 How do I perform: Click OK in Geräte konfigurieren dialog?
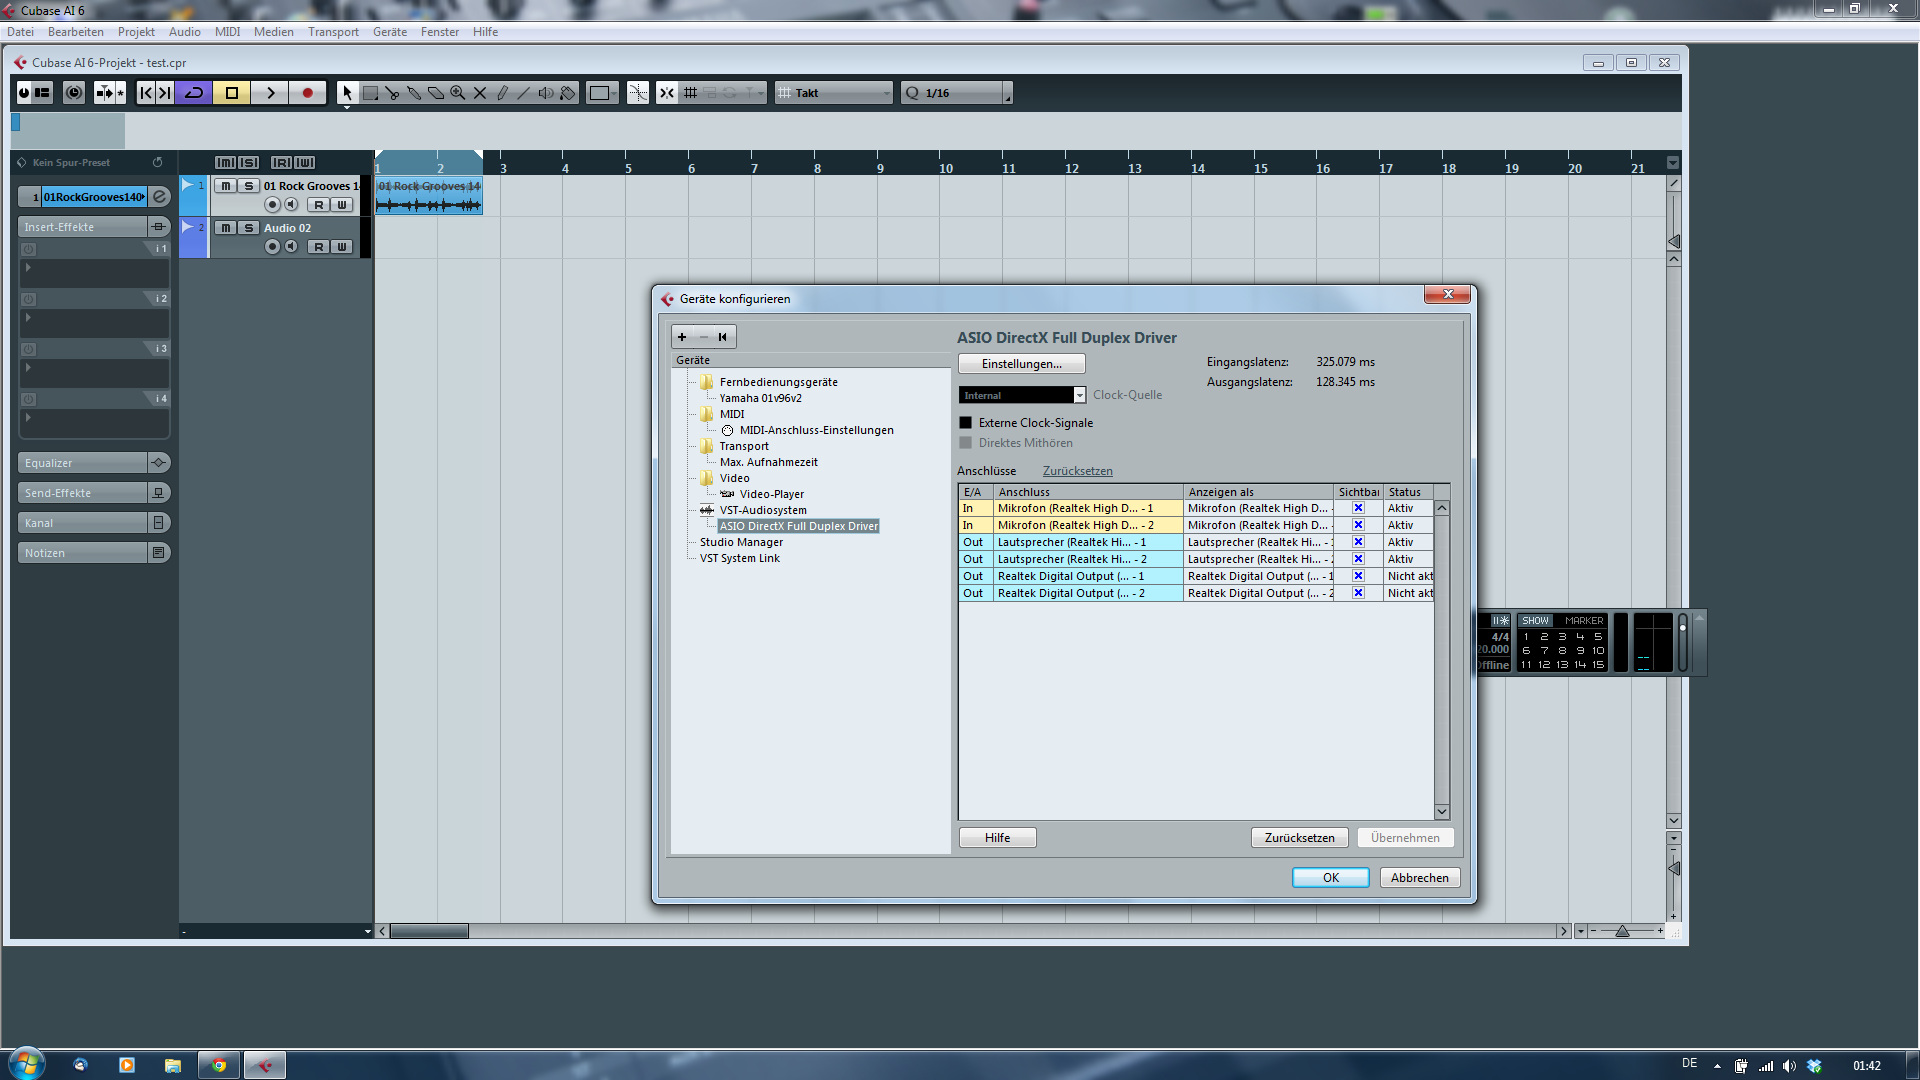(1331, 878)
